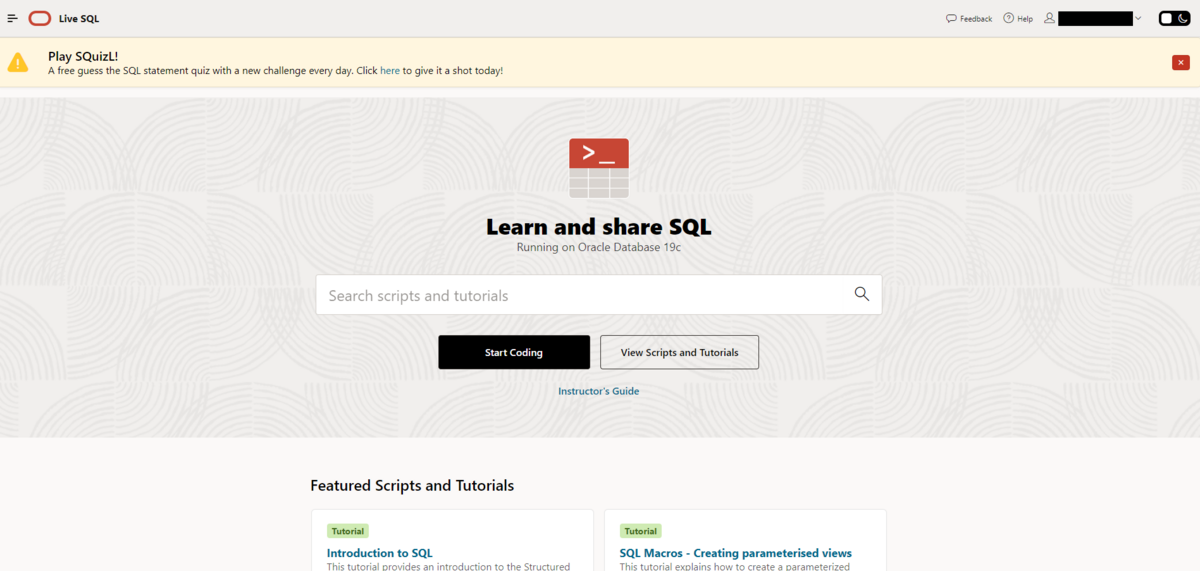Switch to dark mode with moon icon
Viewport: 1200px width, 571px height.
coord(1183,18)
